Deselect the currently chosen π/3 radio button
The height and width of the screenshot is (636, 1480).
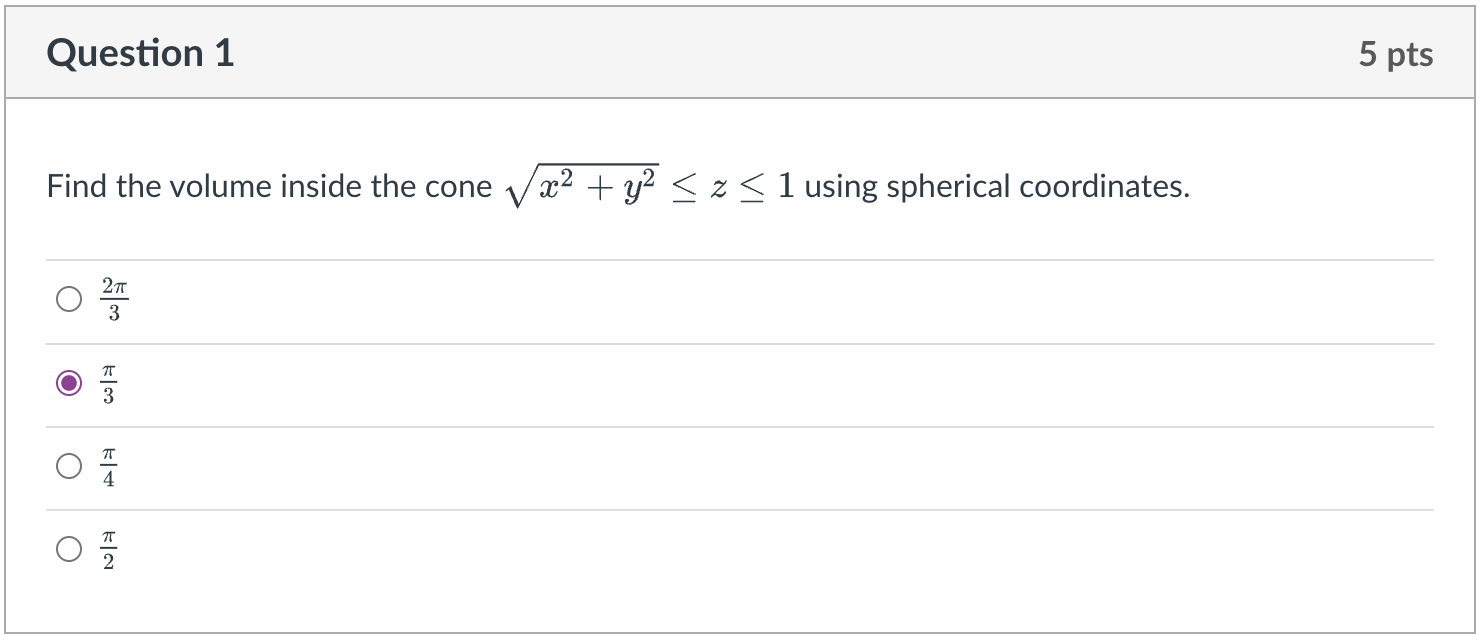coord(68,382)
